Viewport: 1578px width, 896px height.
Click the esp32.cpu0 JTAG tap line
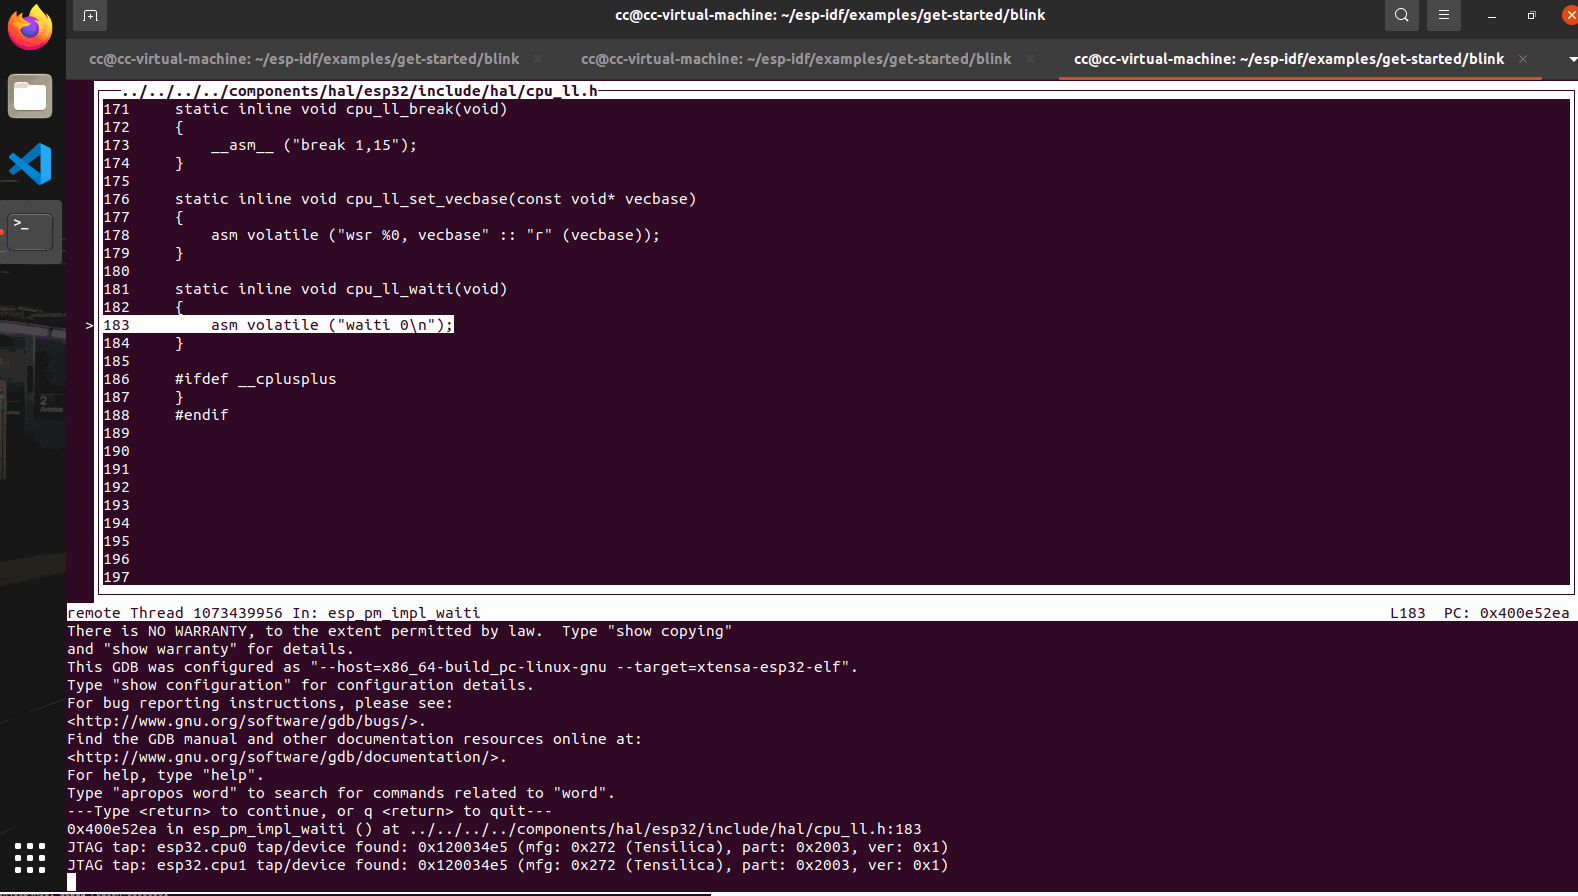pos(508,847)
